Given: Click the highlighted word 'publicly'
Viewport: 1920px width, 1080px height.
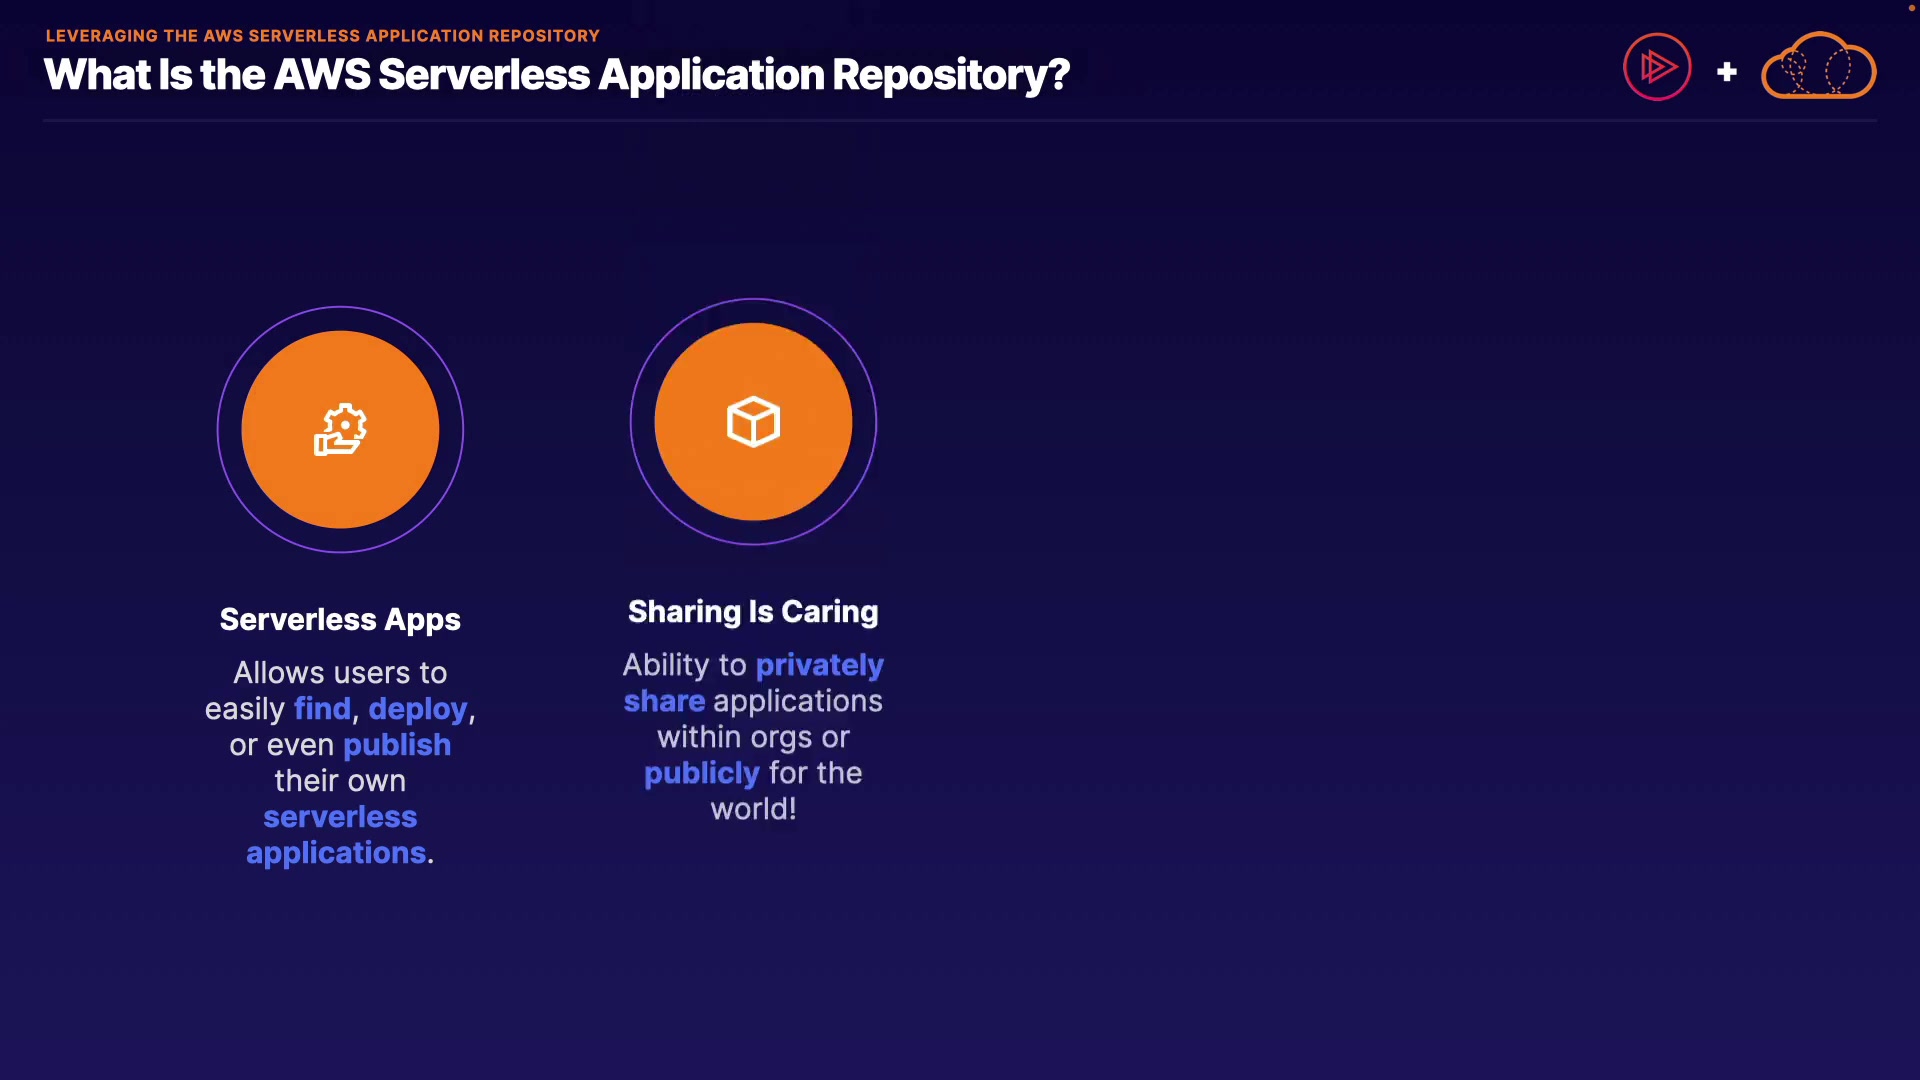Looking at the screenshot, I should (x=701, y=773).
